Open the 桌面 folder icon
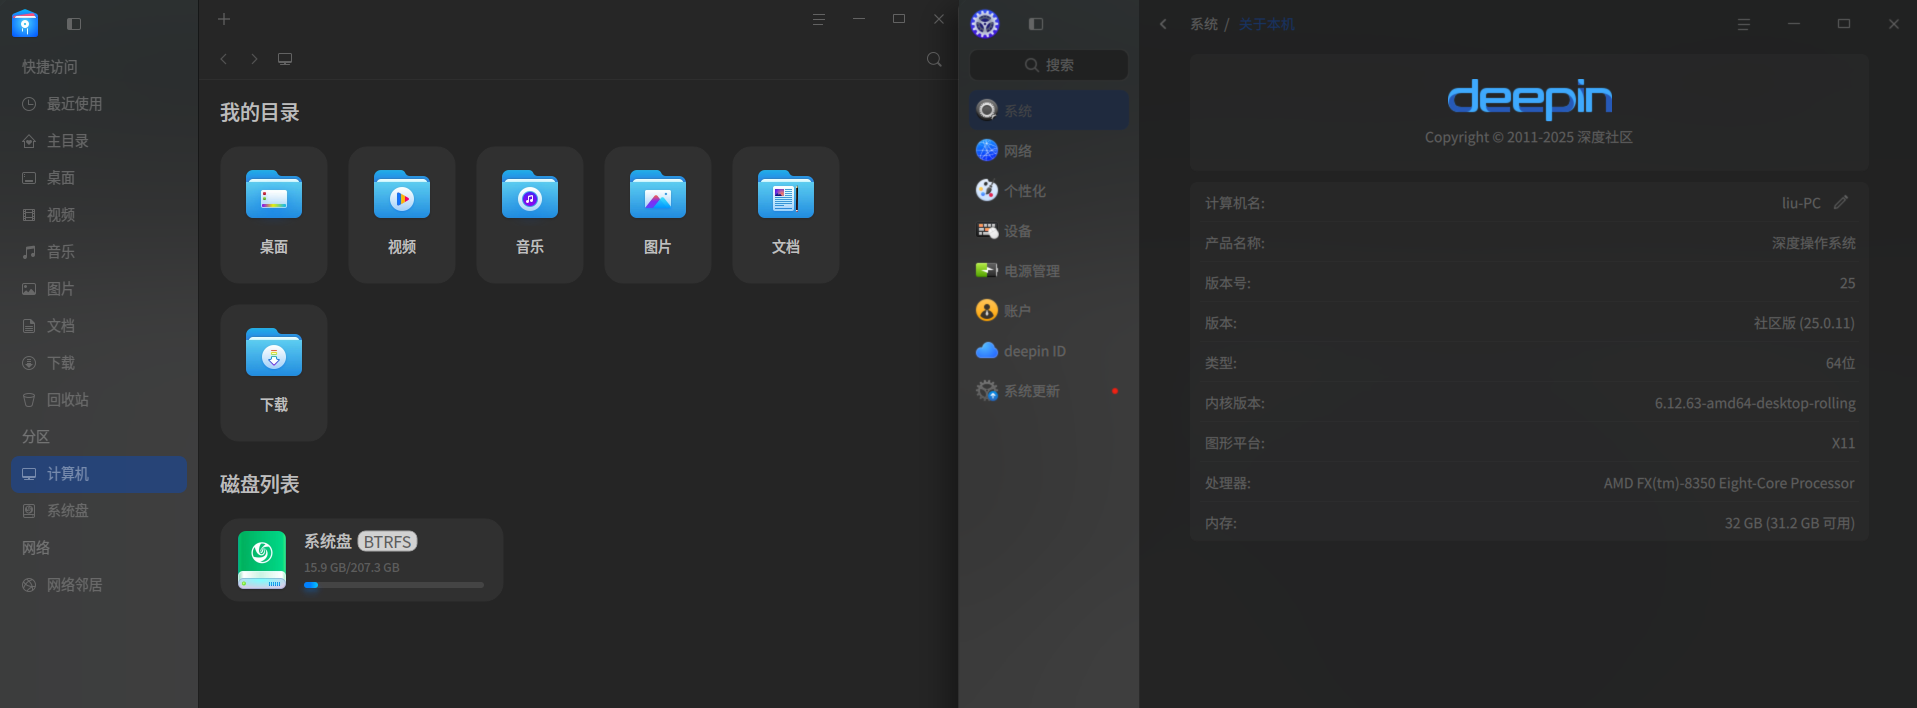The image size is (1917, 708). click(x=274, y=194)
